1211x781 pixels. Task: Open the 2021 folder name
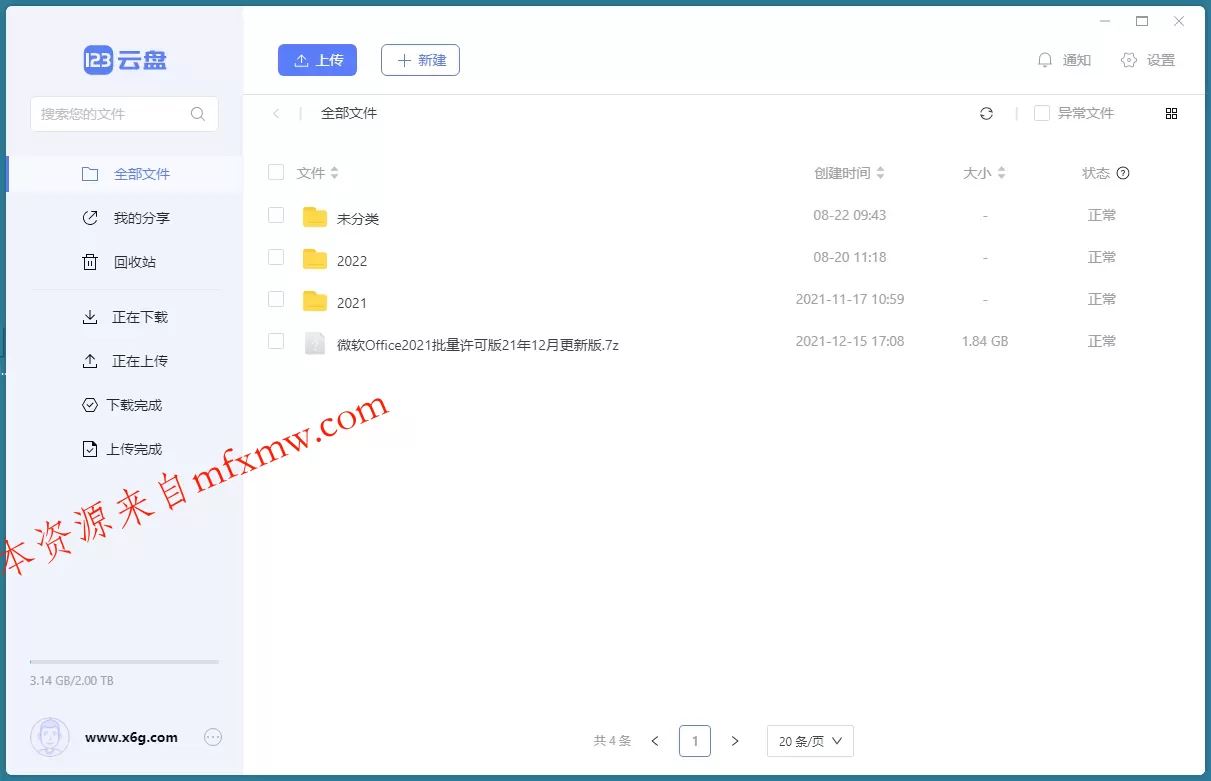click(352, 303)
